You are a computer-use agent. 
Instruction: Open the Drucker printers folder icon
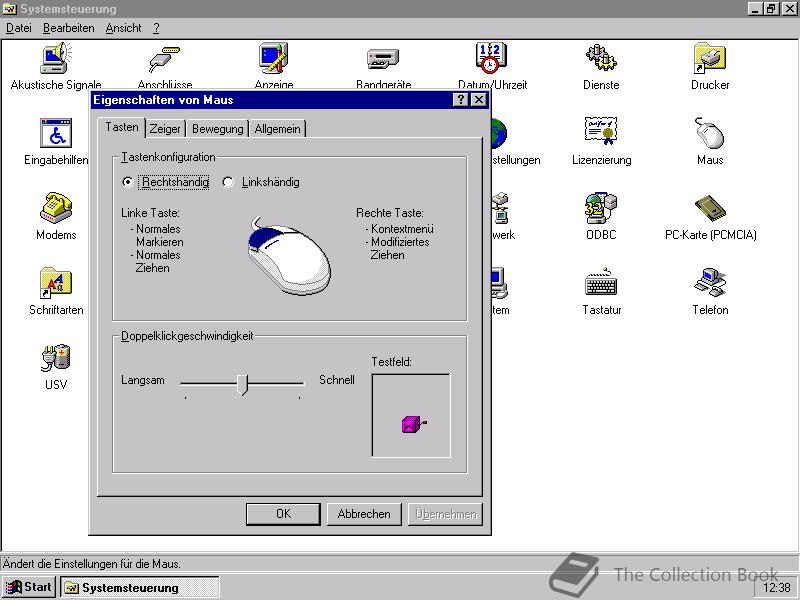(710, 58)
